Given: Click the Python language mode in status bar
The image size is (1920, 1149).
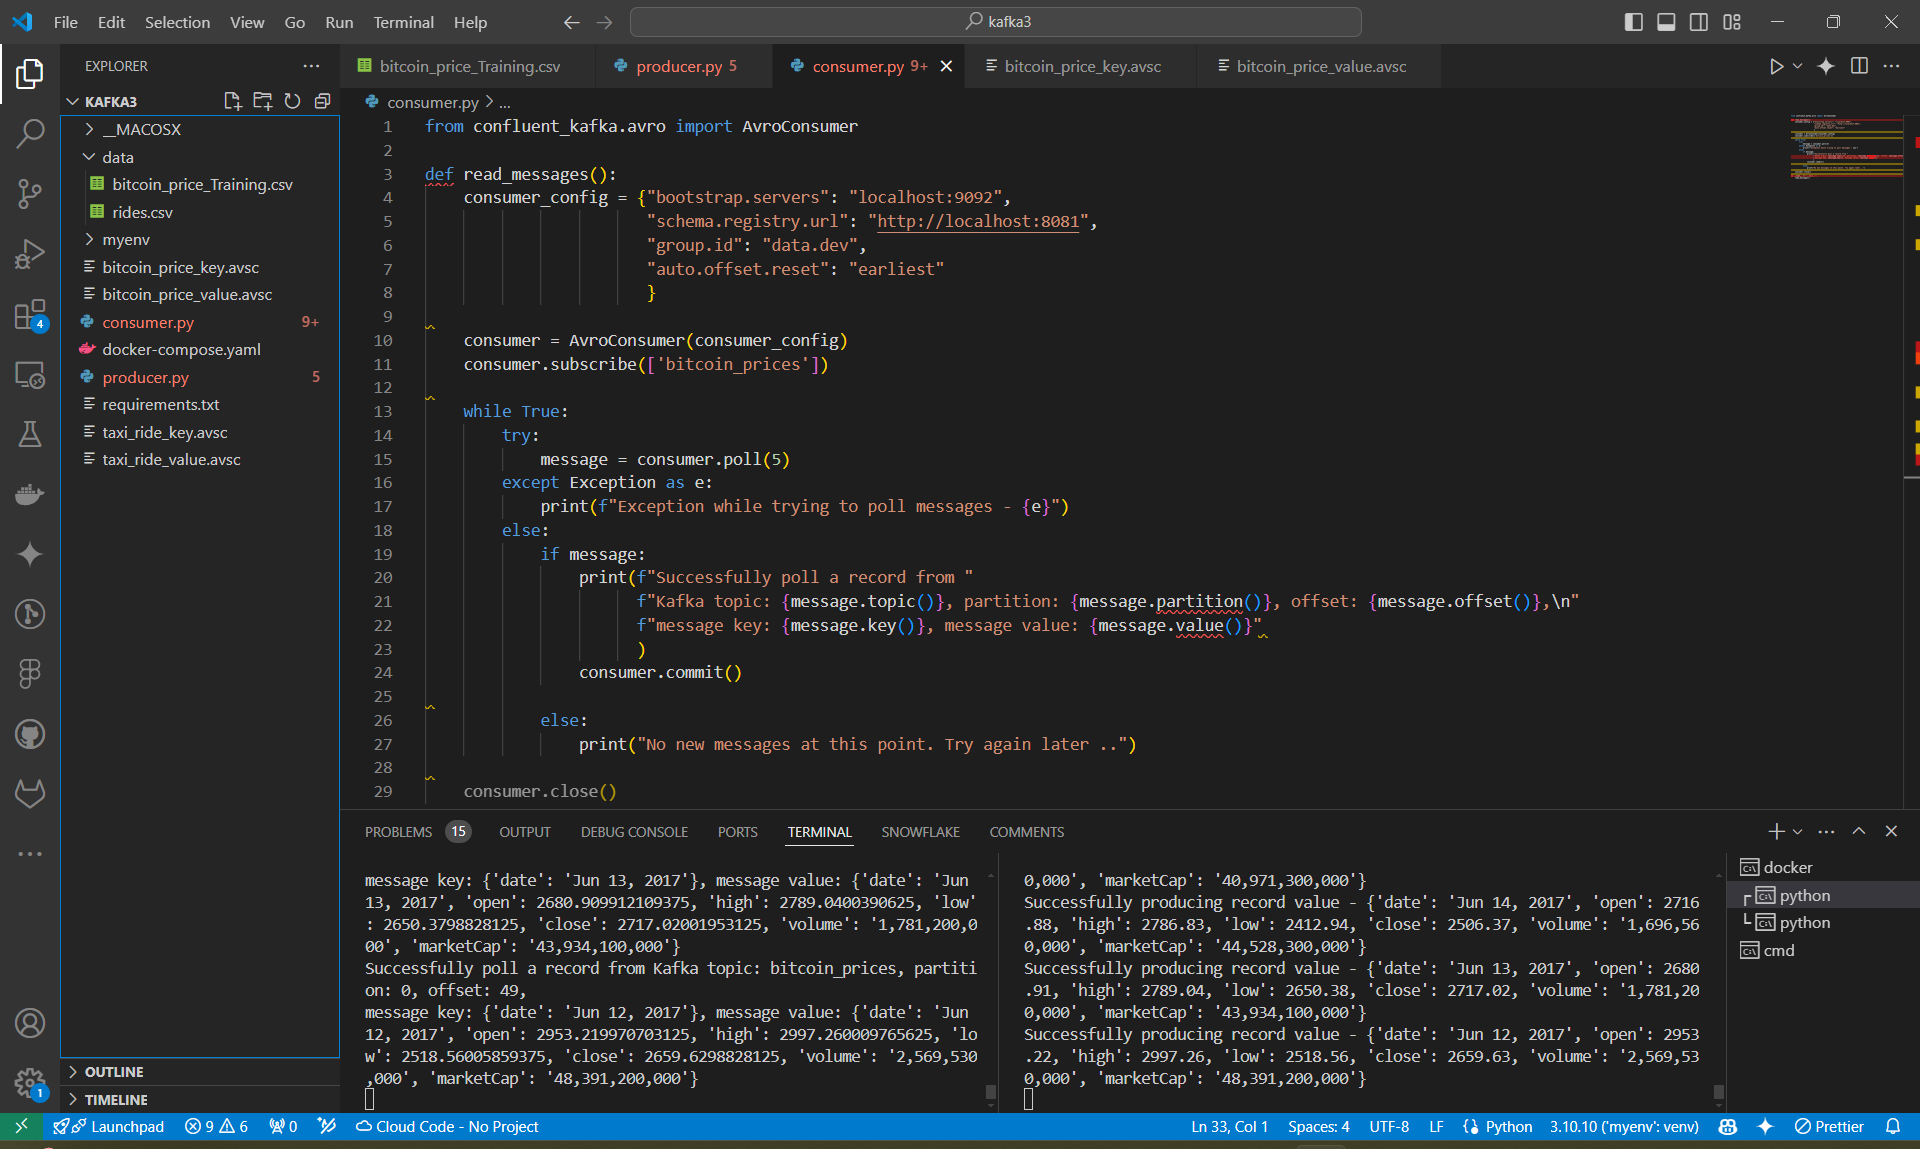Looking at the screenshot, I should [x=1508, y=1126].
